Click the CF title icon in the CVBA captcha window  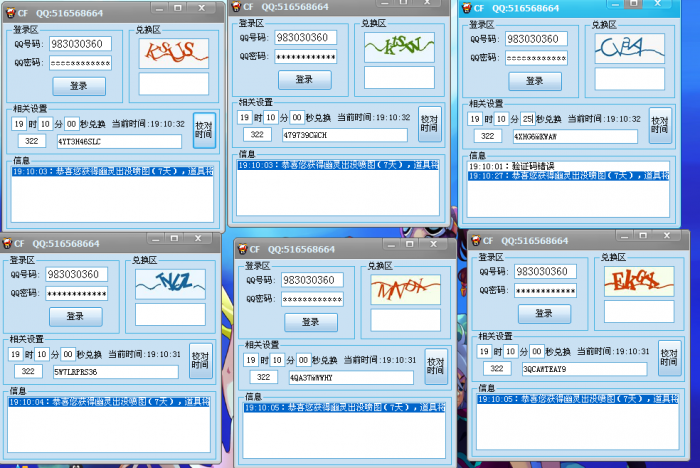[467, 8]
